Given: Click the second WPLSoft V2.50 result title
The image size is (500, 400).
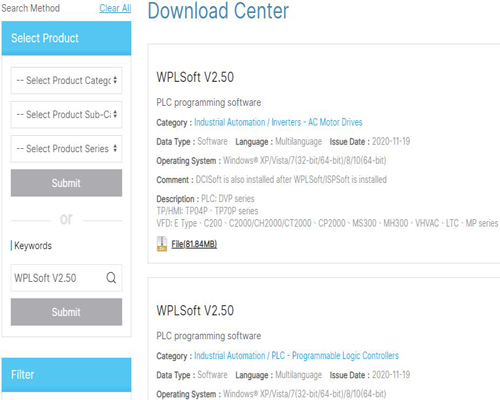Looking at the screenshot, I should [195, 310].
